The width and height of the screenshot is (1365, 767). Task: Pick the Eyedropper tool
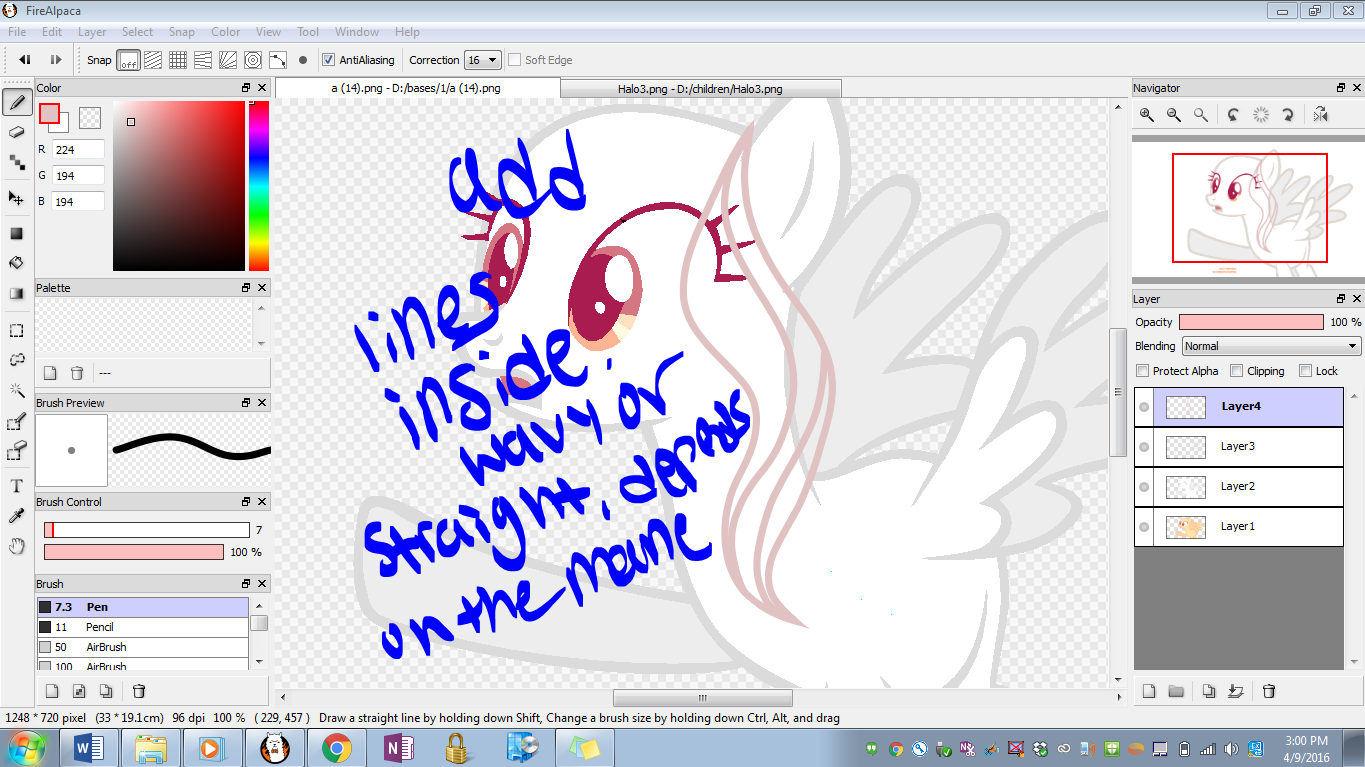(x=17, y=516)
